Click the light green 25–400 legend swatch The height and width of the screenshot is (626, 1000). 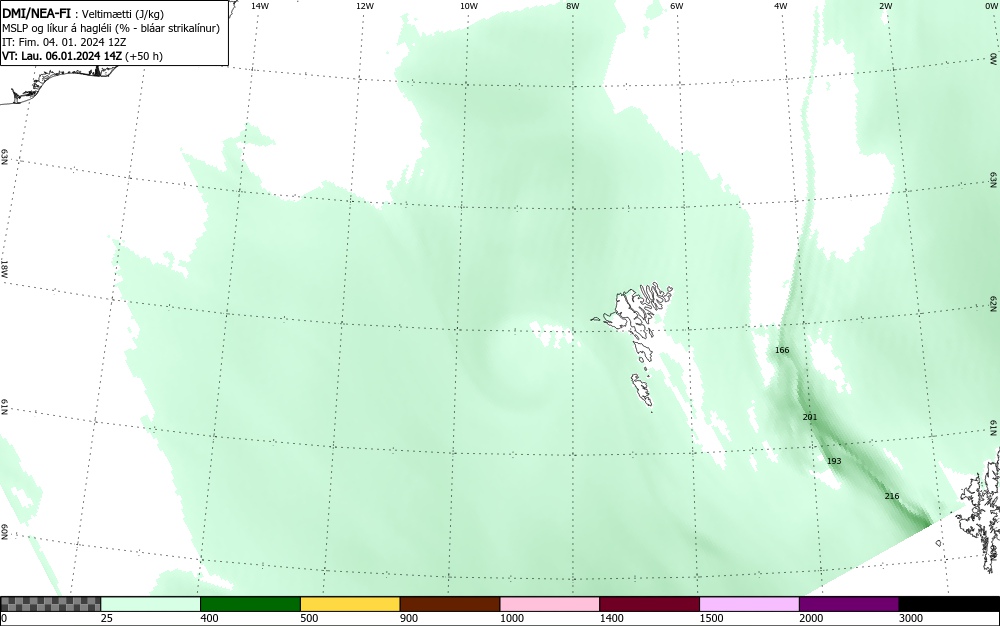(x=150, y=604)
